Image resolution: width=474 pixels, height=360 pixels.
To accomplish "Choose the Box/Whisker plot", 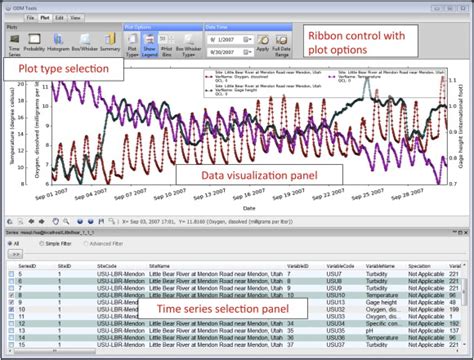I will [x=85, y=43].
